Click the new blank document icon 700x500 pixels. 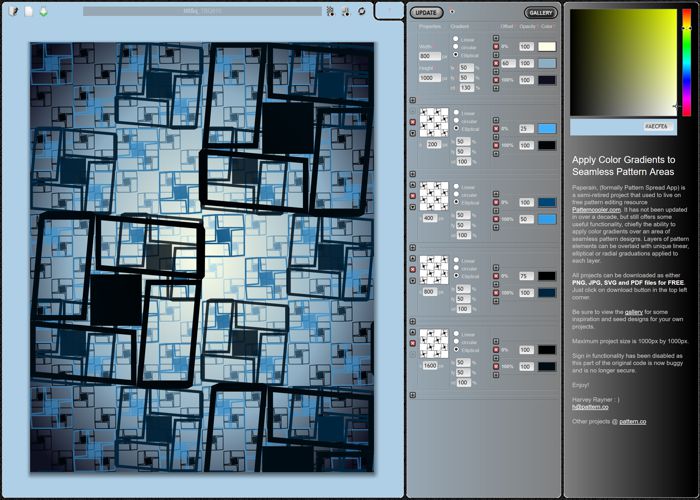pyautogui.click(x=29, y=11)
